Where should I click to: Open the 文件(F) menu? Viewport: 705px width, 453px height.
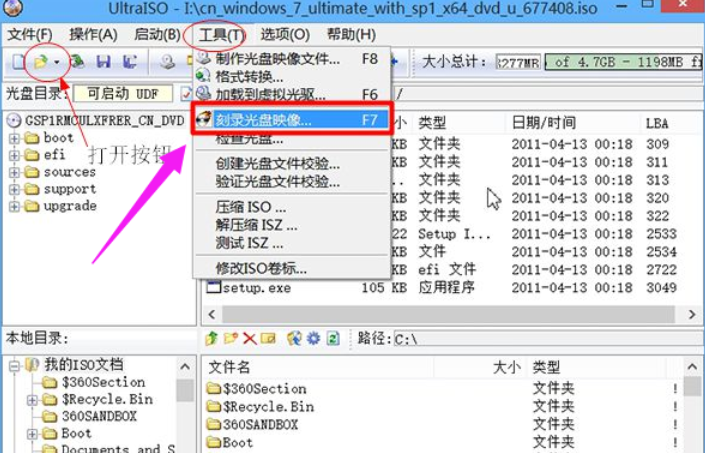pyautogui.click(x=29, y=35)
